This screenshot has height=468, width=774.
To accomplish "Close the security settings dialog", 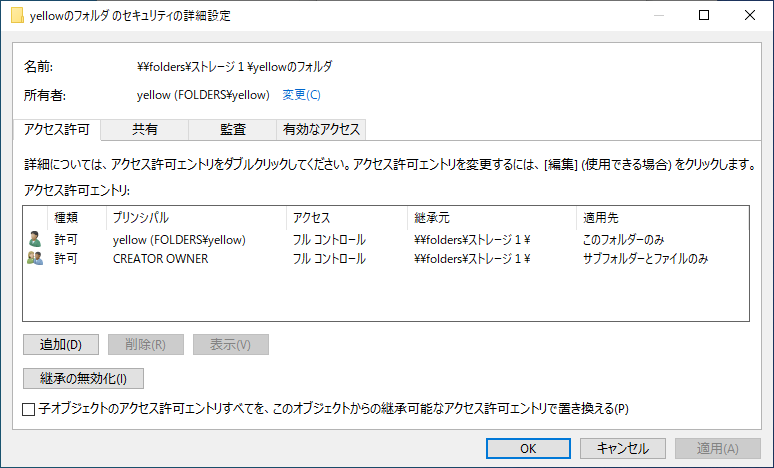I will point(749,15).
